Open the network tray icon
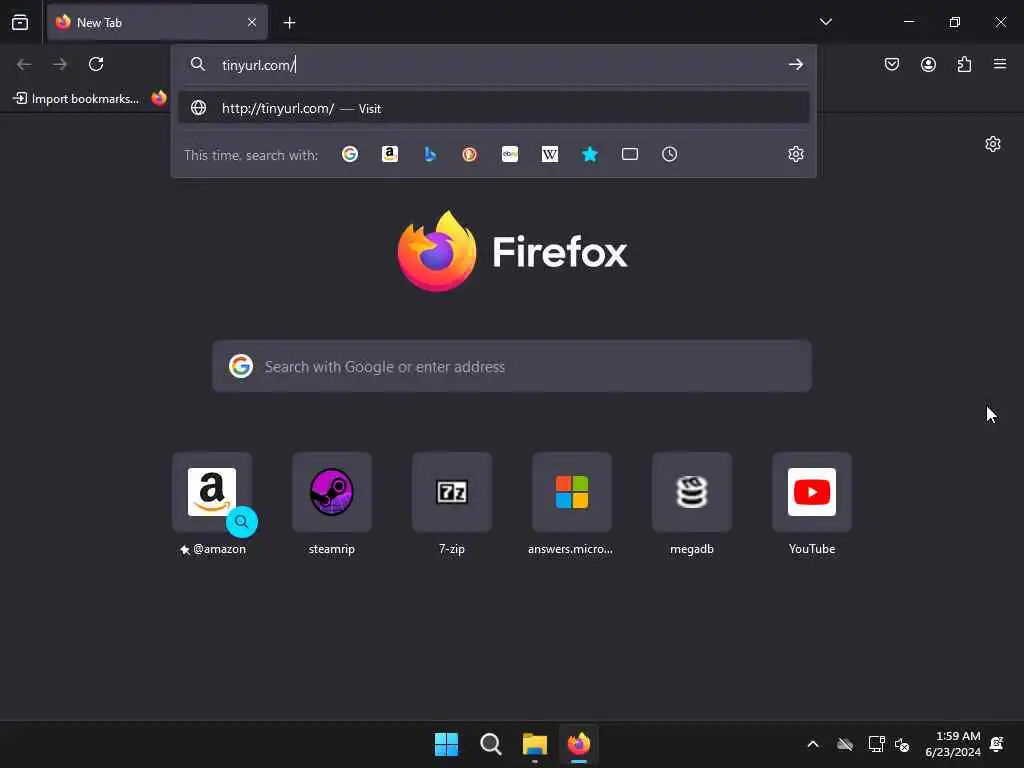 click(x=876, y=744)
